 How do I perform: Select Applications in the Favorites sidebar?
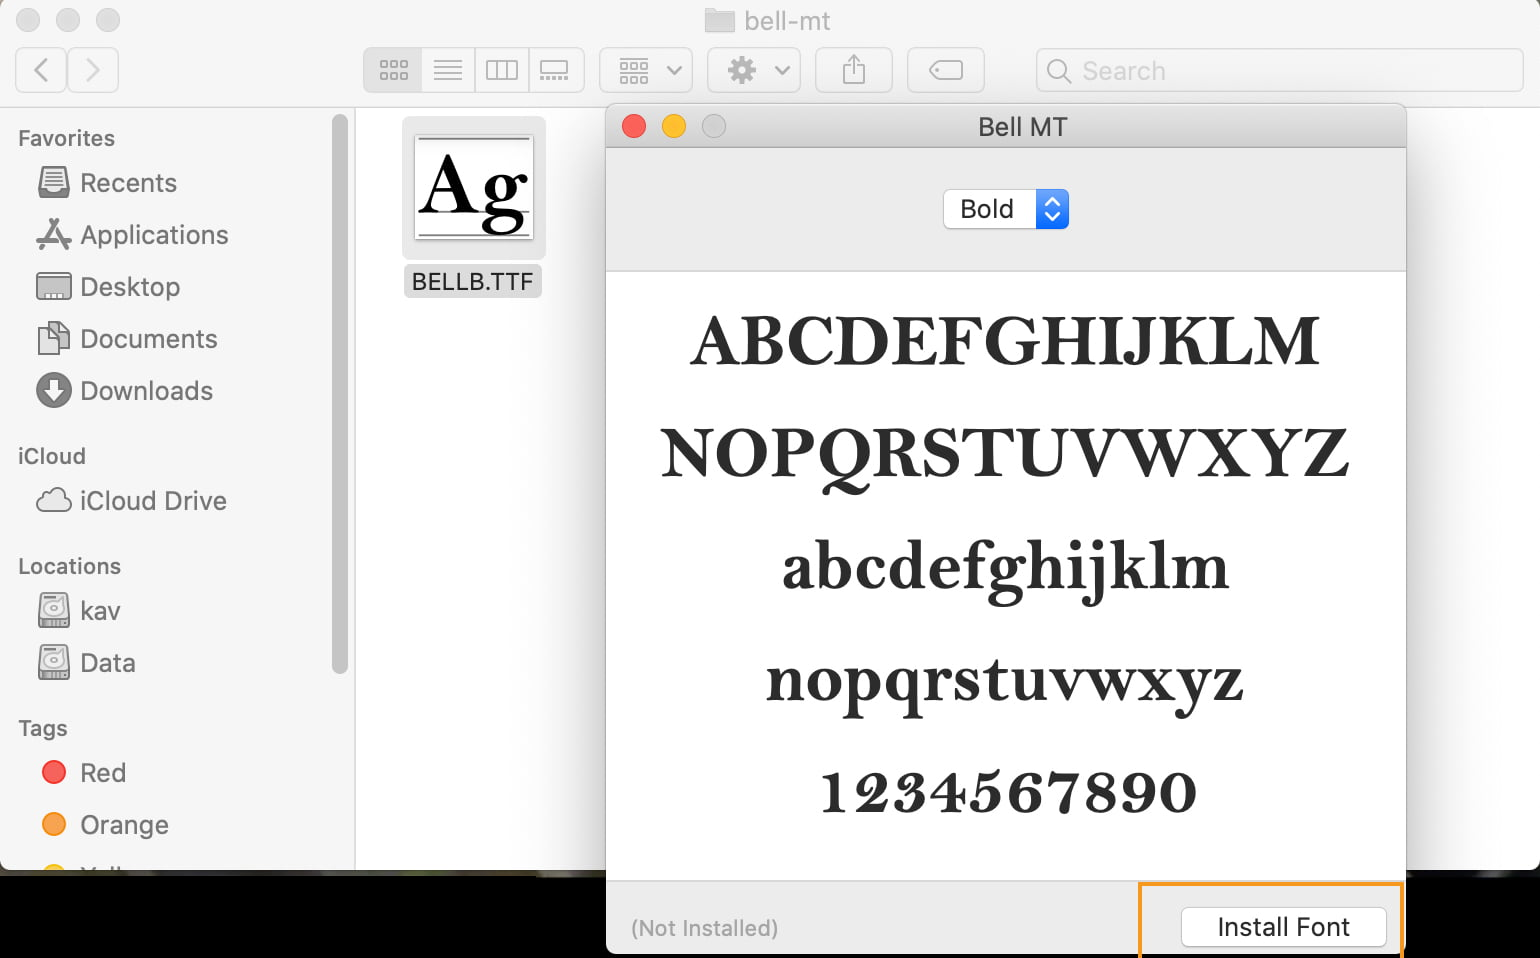[x=154, y=235]
